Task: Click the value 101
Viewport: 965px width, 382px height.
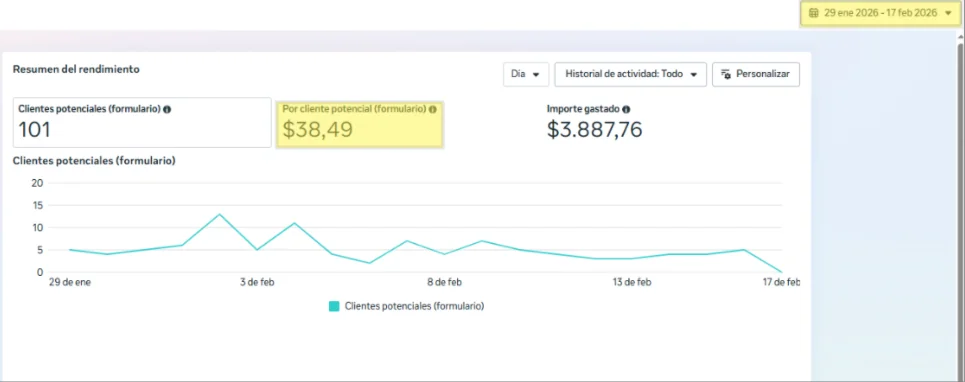Action: [34, 130]
